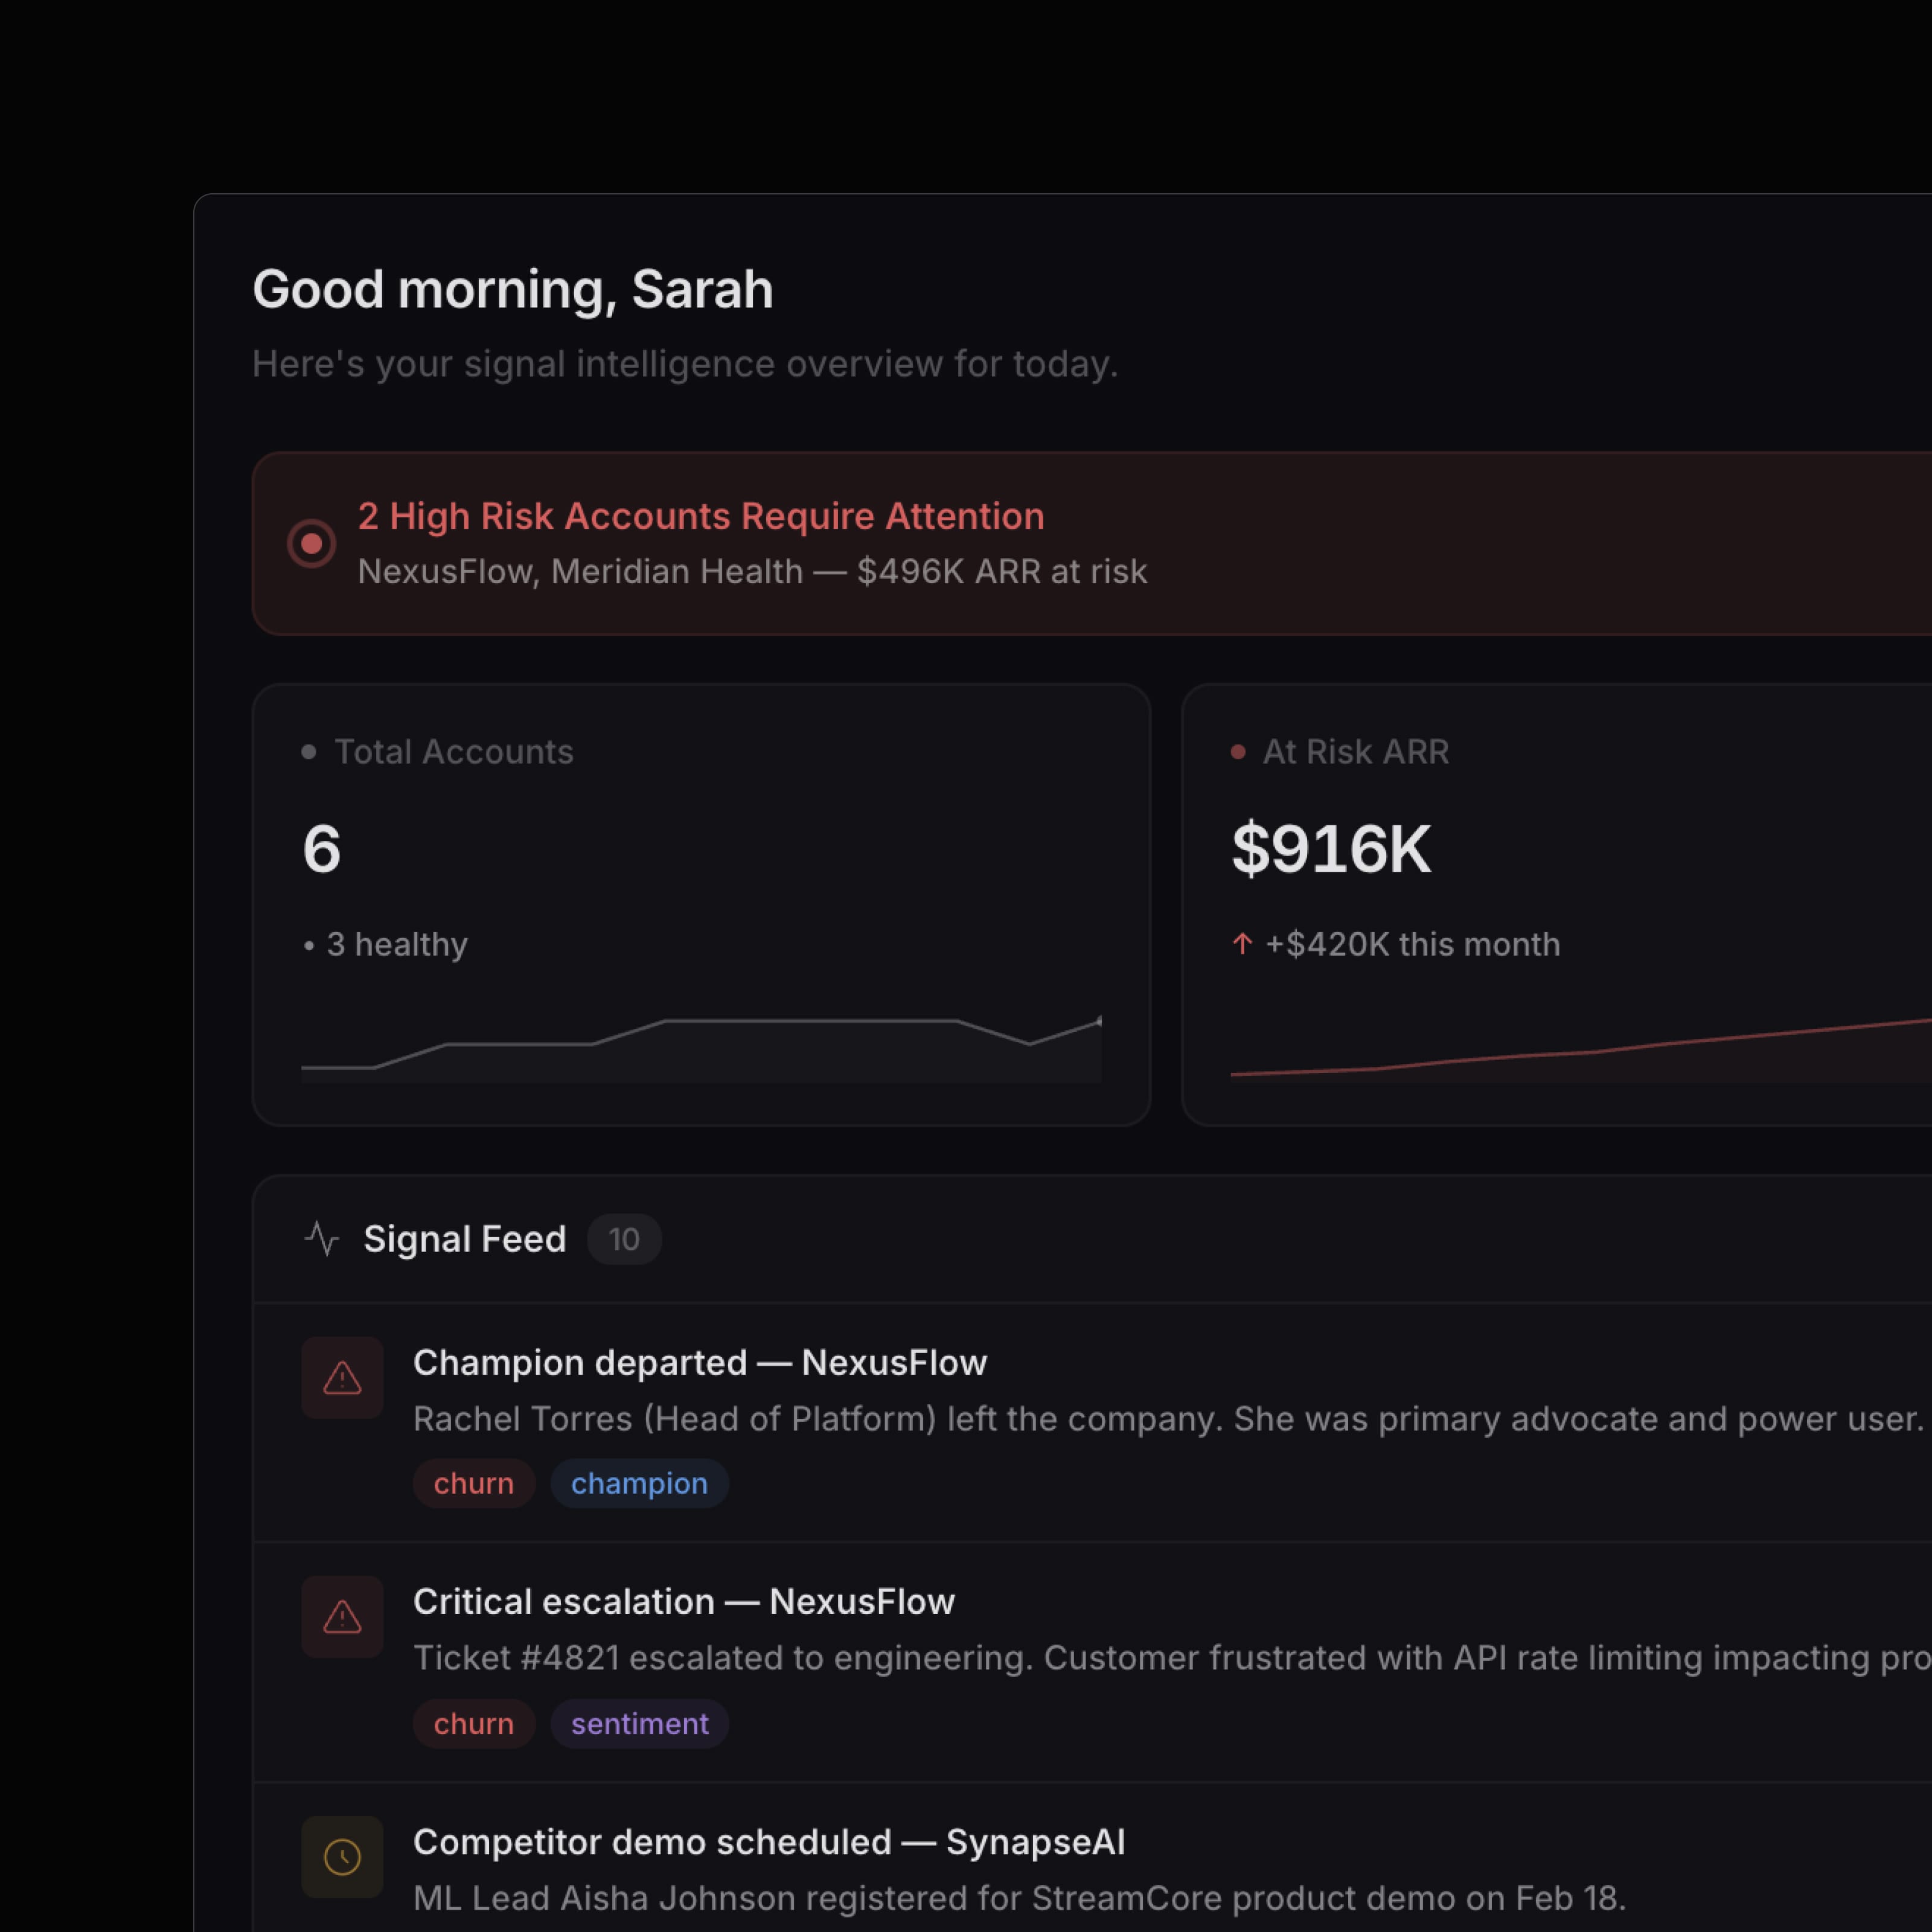
Task: Click the Signal Feed count badge 10
Action: (x=624, y=1240)
